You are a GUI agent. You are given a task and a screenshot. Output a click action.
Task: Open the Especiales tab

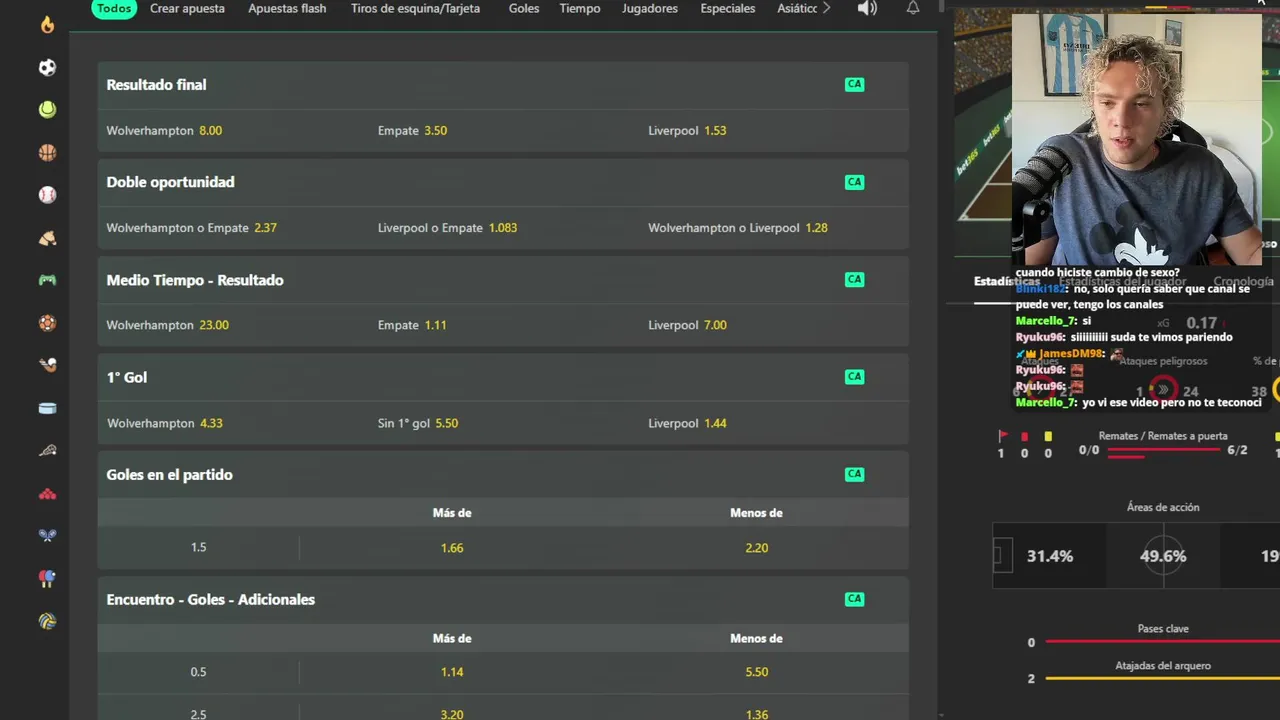click(728, 8)
